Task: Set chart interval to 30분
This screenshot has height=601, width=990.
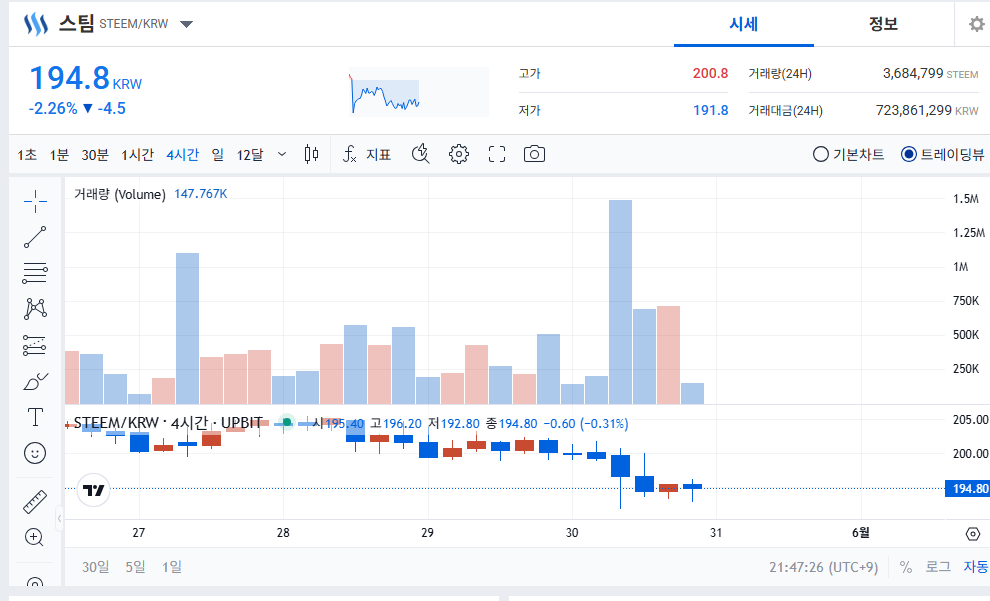Action: pos(95,155)
